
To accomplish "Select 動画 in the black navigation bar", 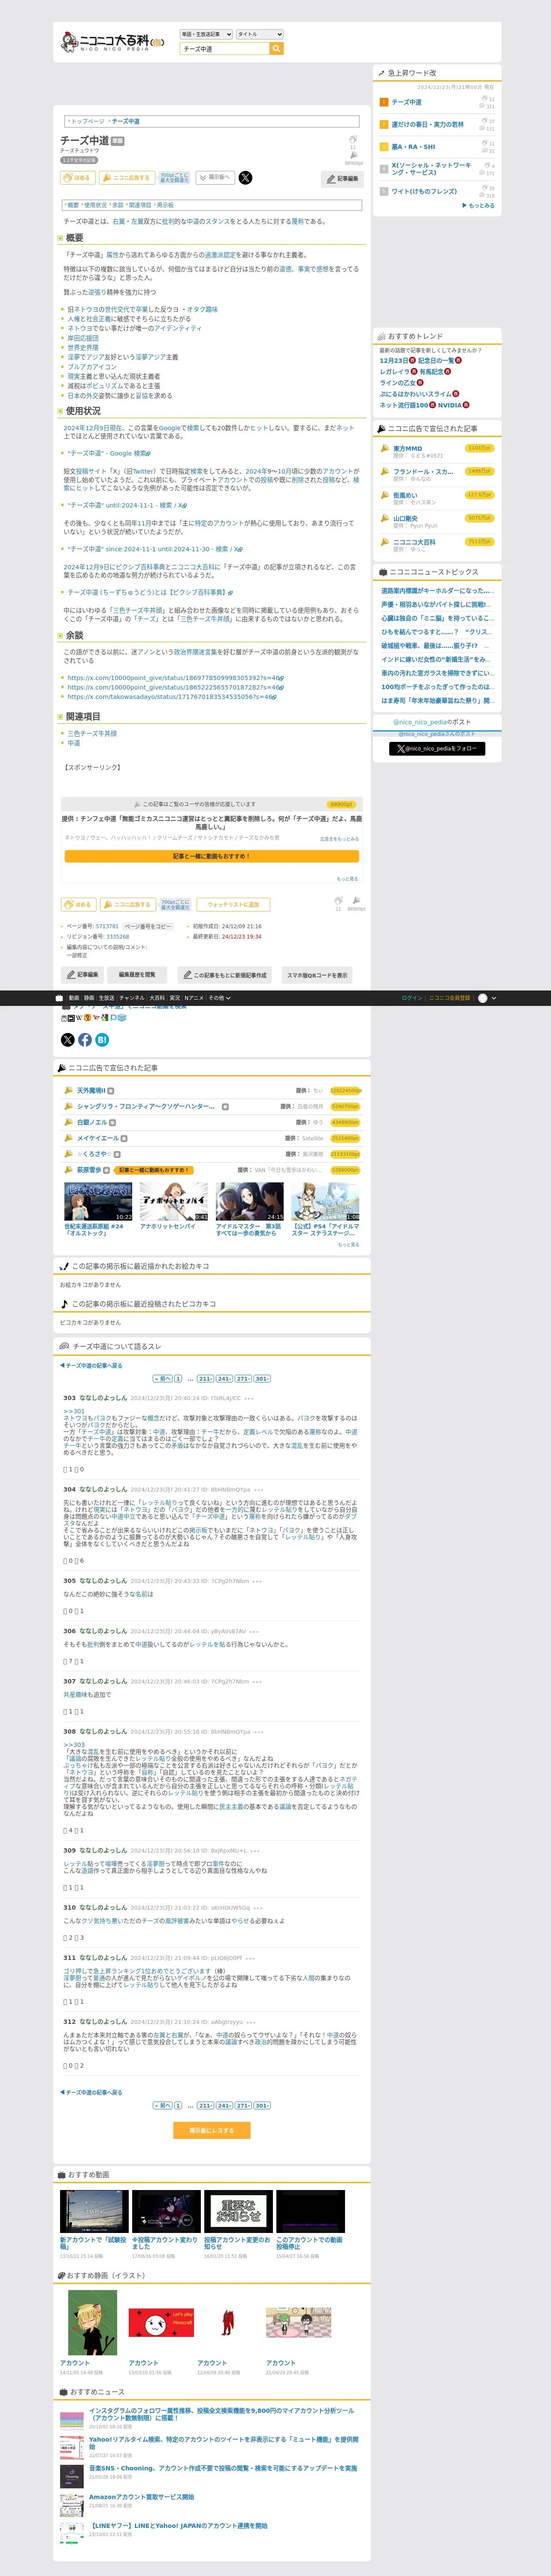I will pyautogui.click(x=74, y=998).
